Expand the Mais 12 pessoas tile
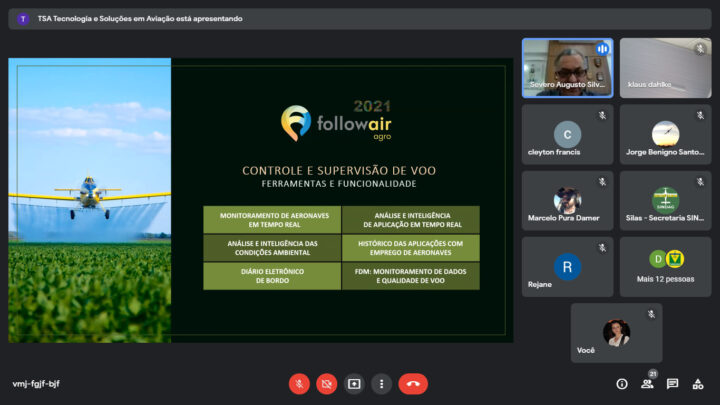Screen dimensions: 720x405 pyautogui.click(x=665, y=266)
